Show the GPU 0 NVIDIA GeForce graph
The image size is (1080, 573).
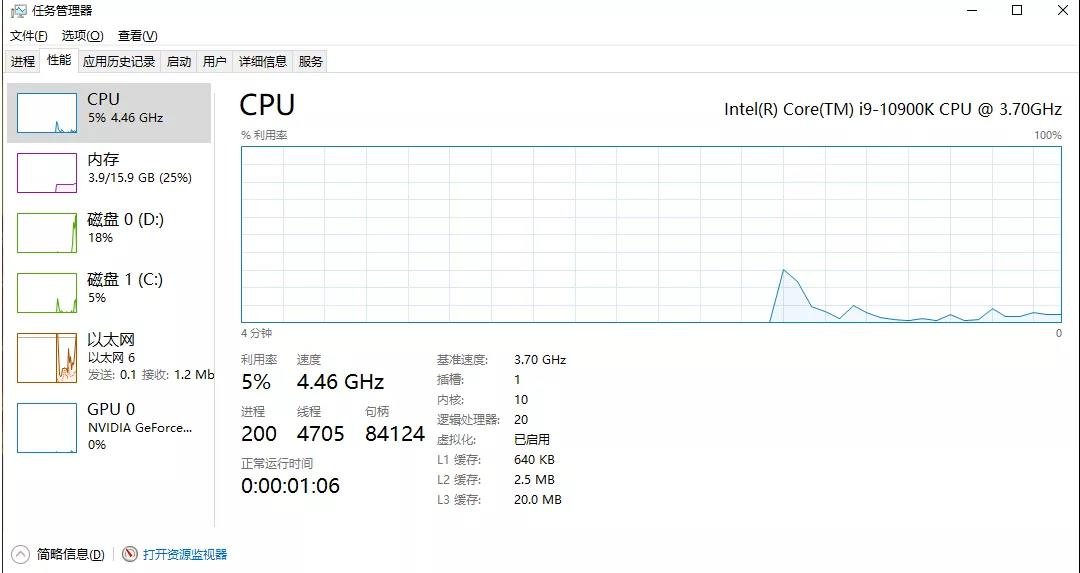47,427
